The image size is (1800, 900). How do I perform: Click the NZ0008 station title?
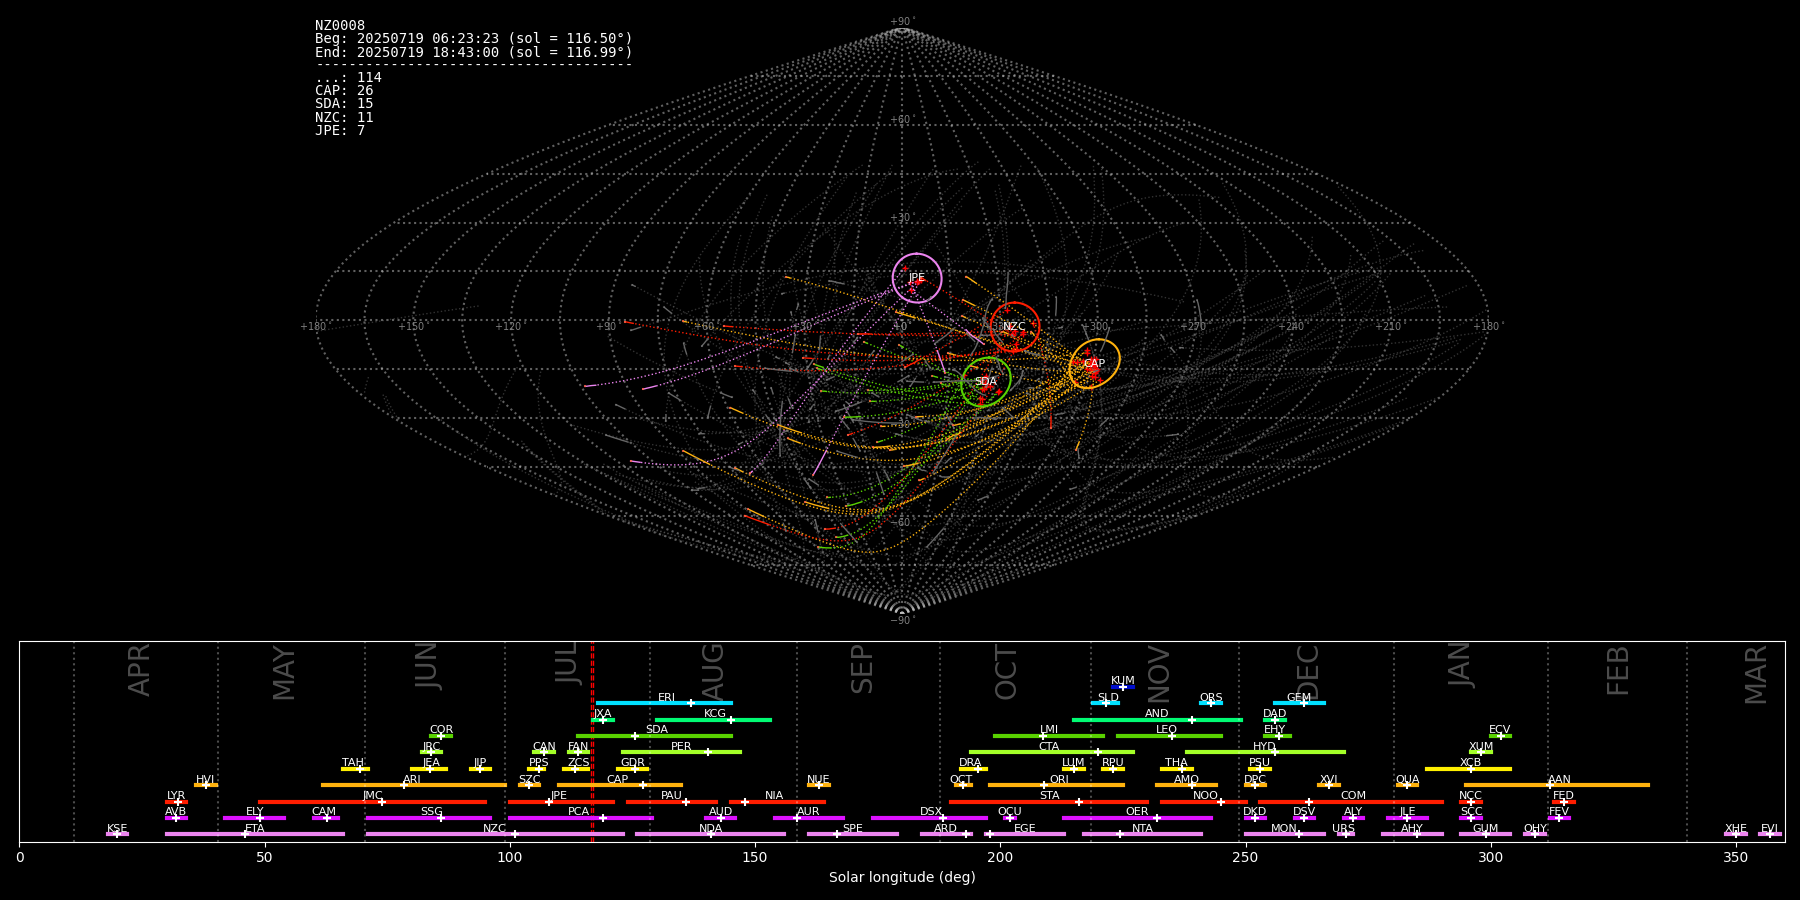[340, 26]
